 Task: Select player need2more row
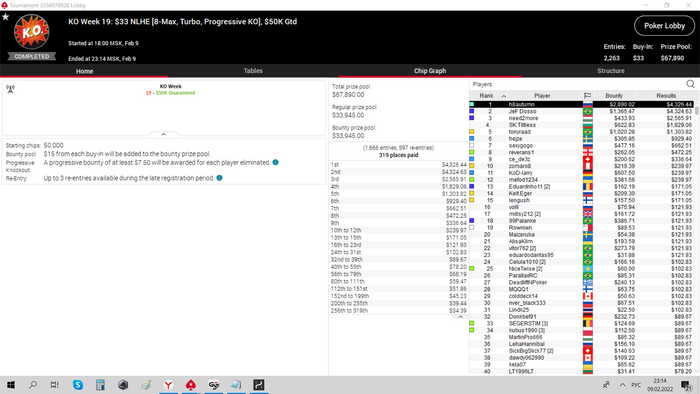[582, 118]
